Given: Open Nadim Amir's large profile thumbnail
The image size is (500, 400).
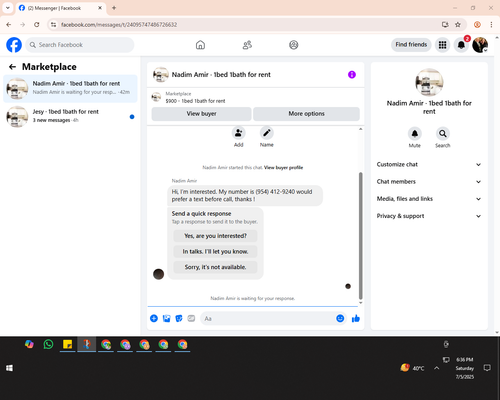Looking at the screenshot, I should (x=429, y=82).
